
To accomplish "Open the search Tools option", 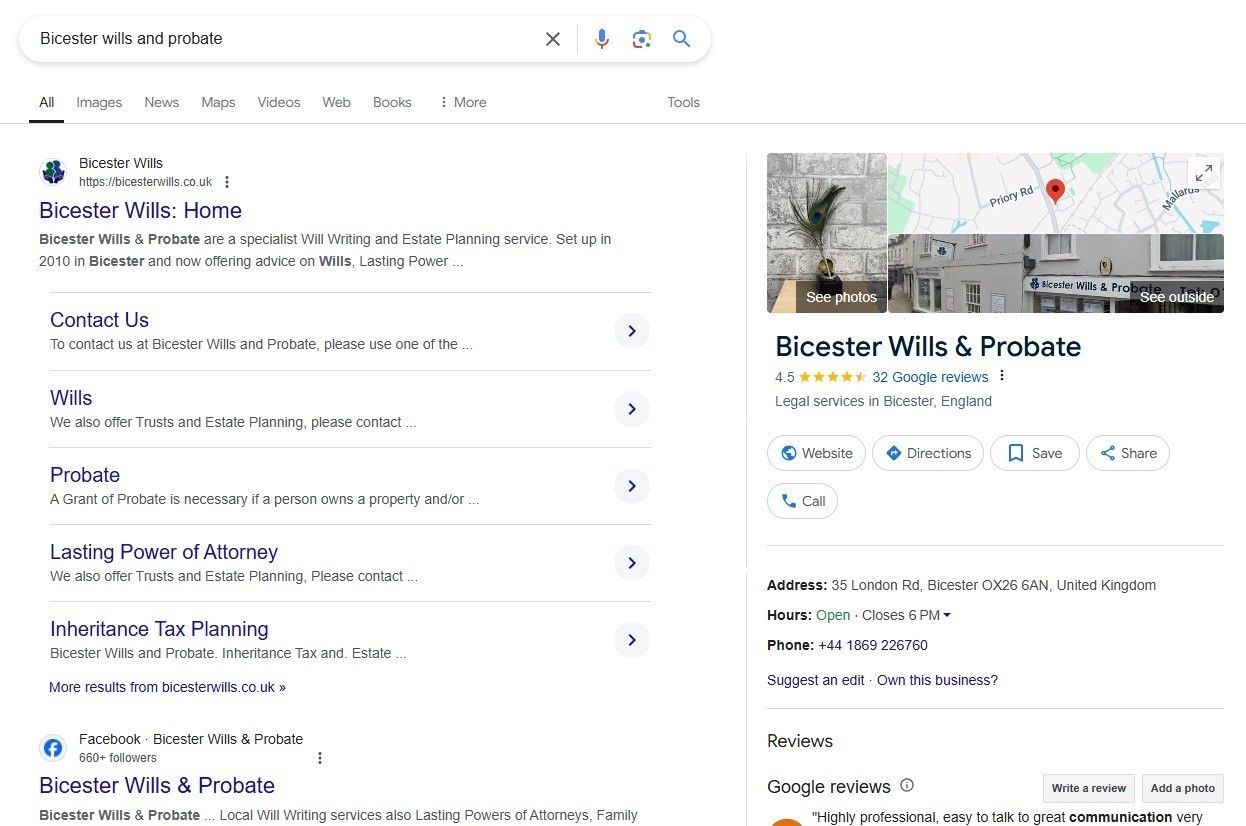I will point(683,102).
